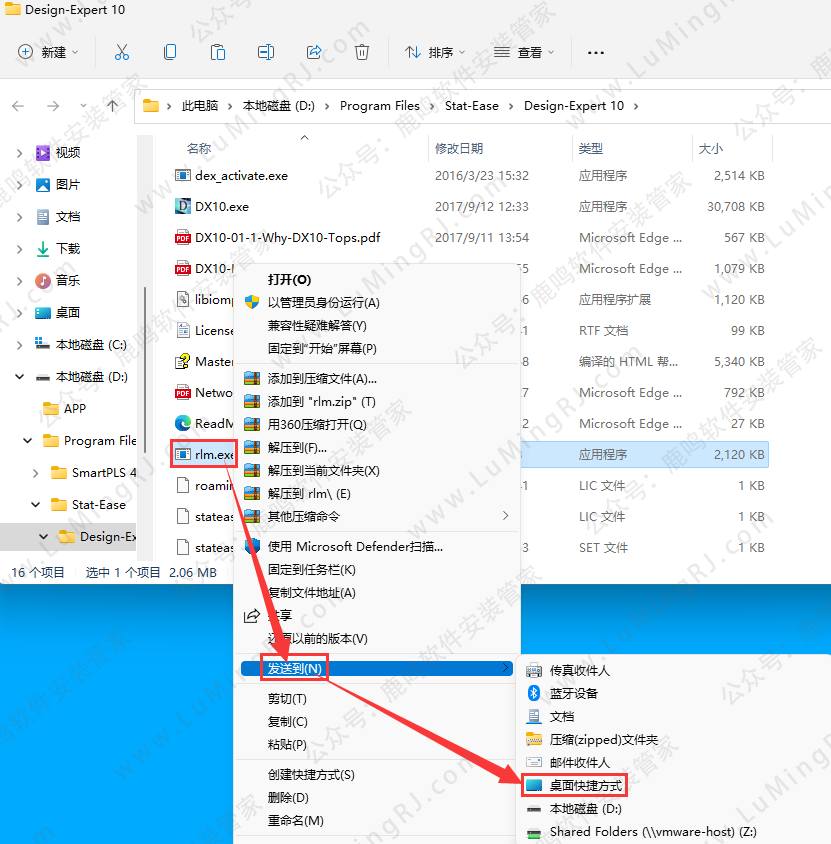
Task: Expand the 本地磁盘 (C:) tree node
Action: (19, 344)
